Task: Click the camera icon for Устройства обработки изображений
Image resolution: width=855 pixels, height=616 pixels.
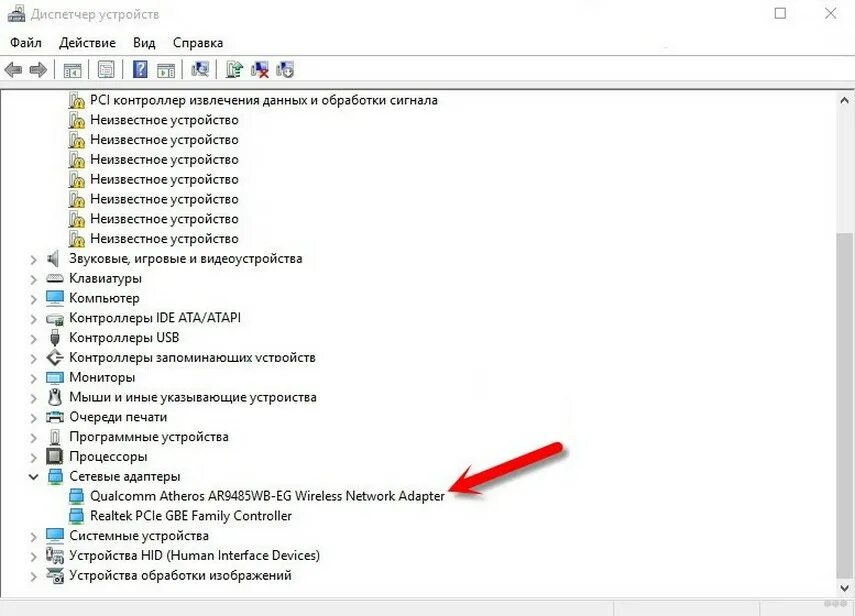Action: click(55, 575)
